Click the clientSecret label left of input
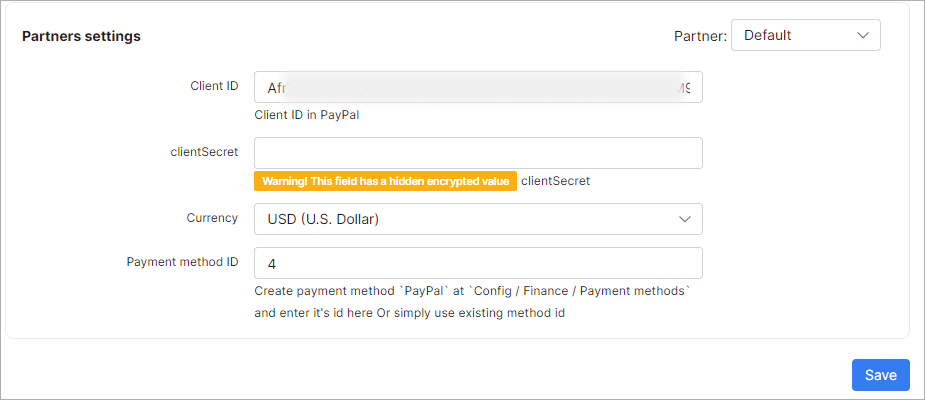 [x=205, y=151]
